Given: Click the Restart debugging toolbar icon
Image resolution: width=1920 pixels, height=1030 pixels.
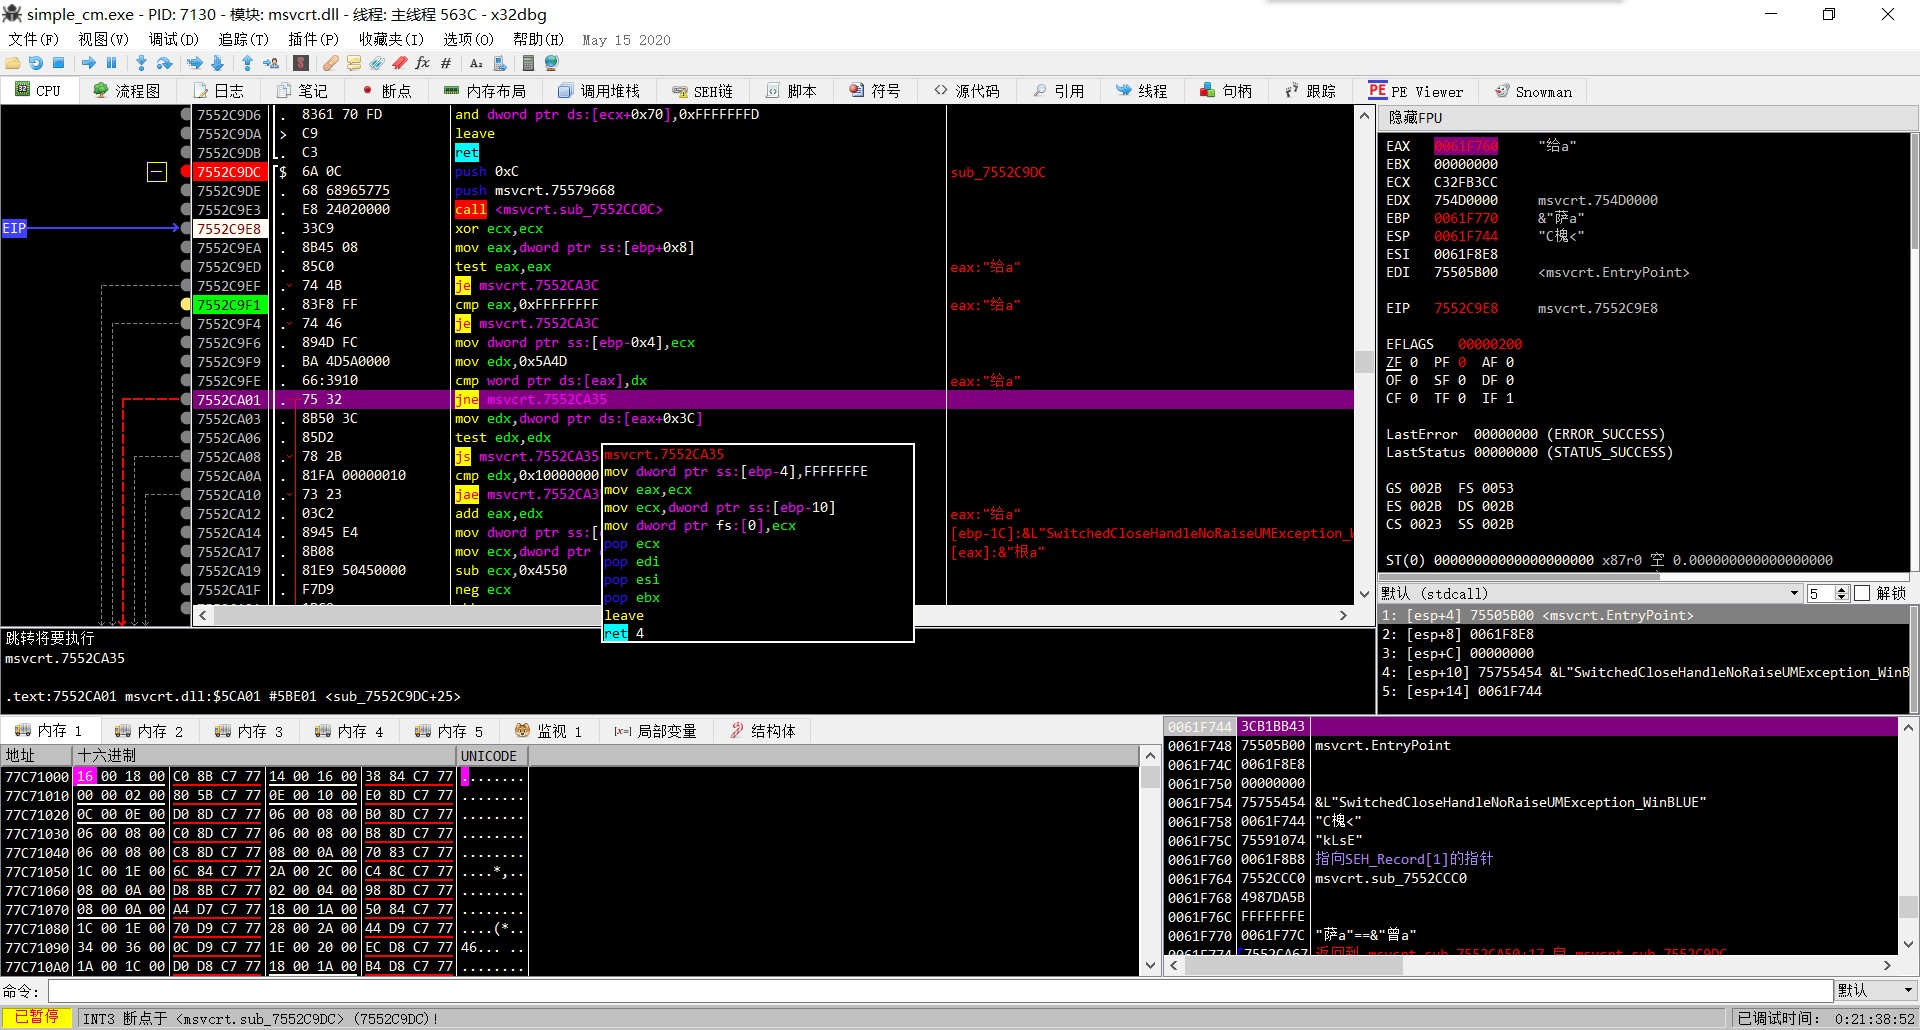Looking at the screenshot, I should pyautogui.click(x=36, y=63).
